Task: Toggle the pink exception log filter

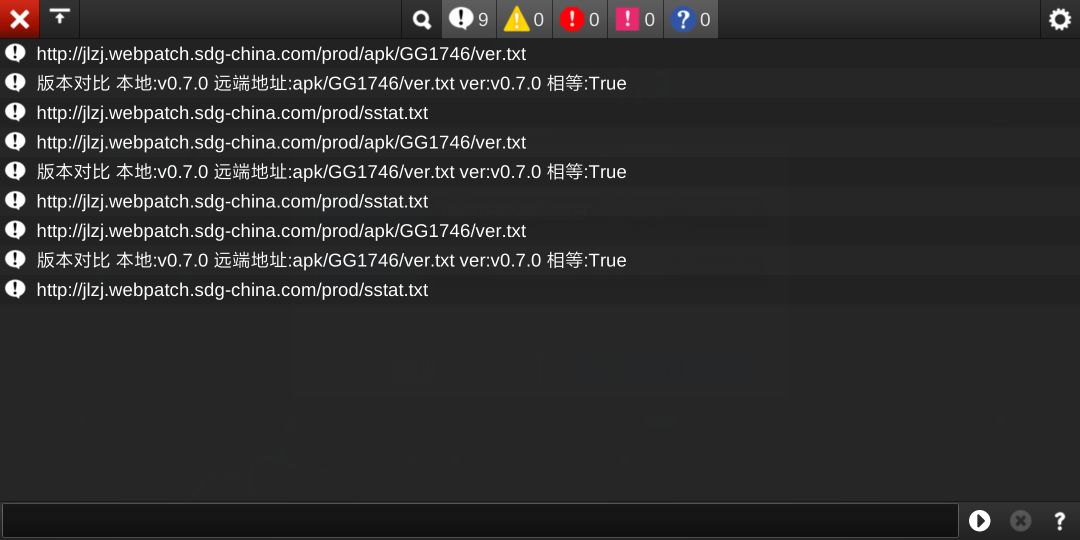Action: pyautogui.click(x=636, y=19)
